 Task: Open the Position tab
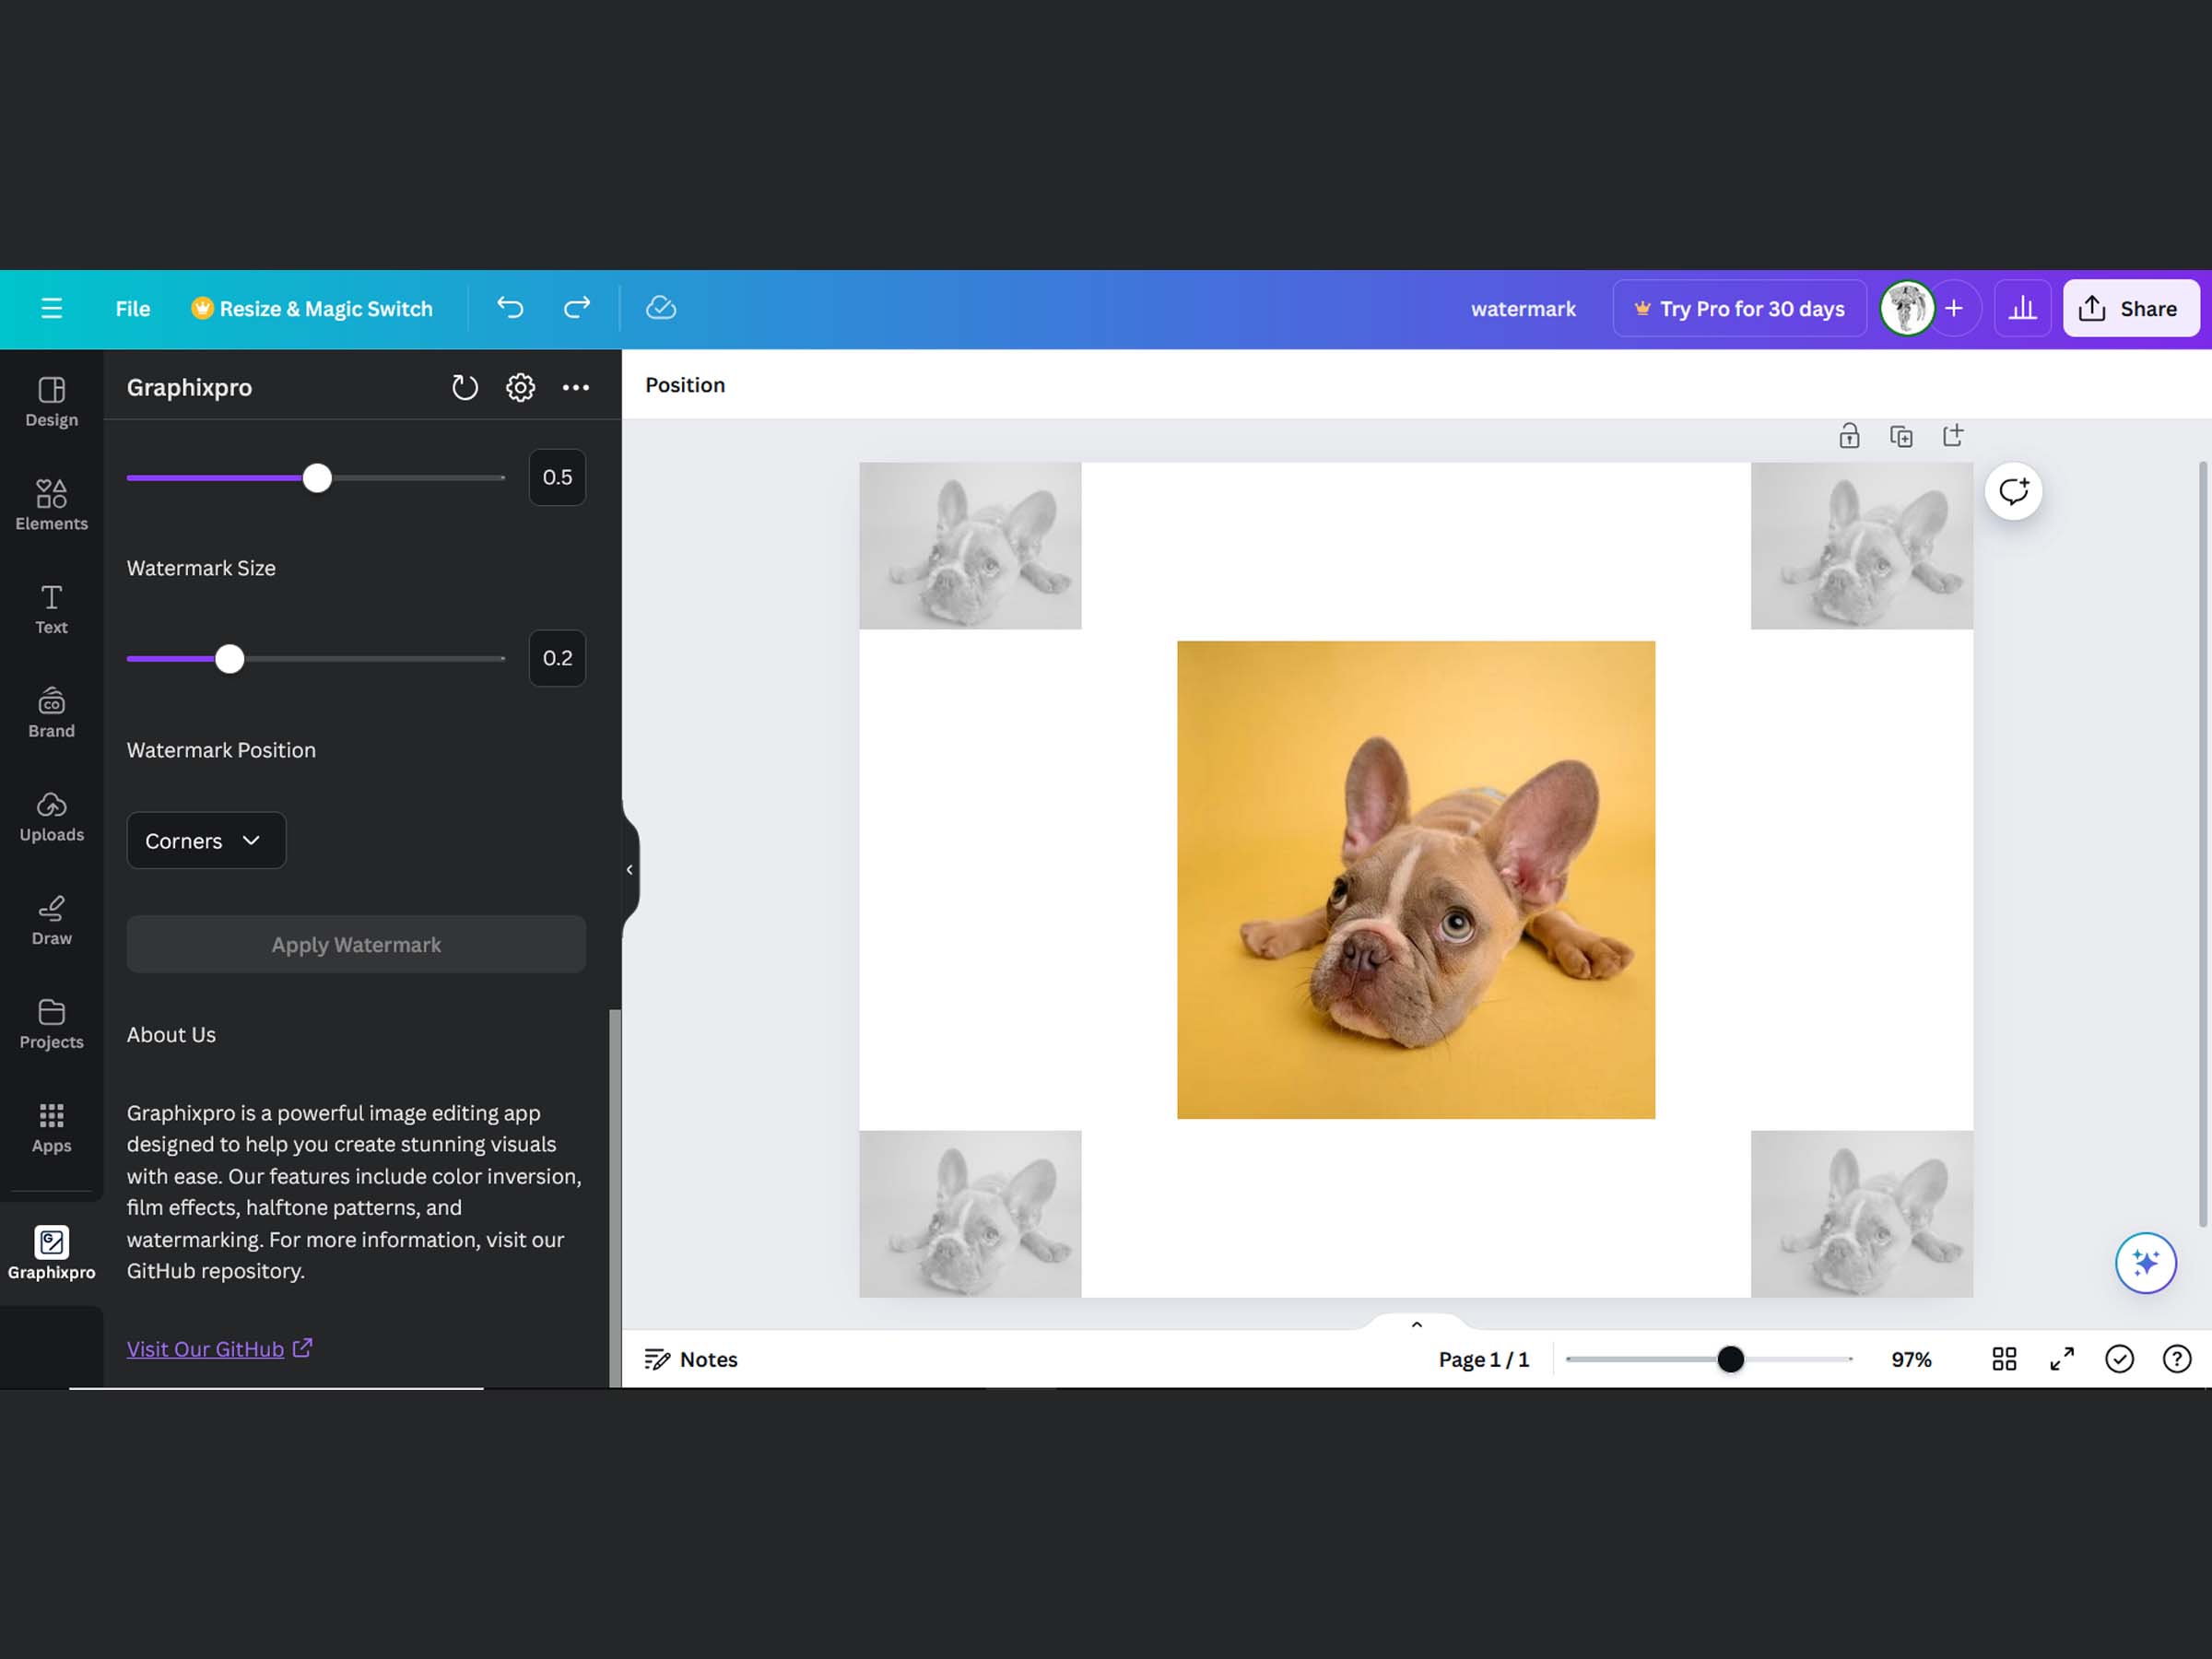pos(685,385)
